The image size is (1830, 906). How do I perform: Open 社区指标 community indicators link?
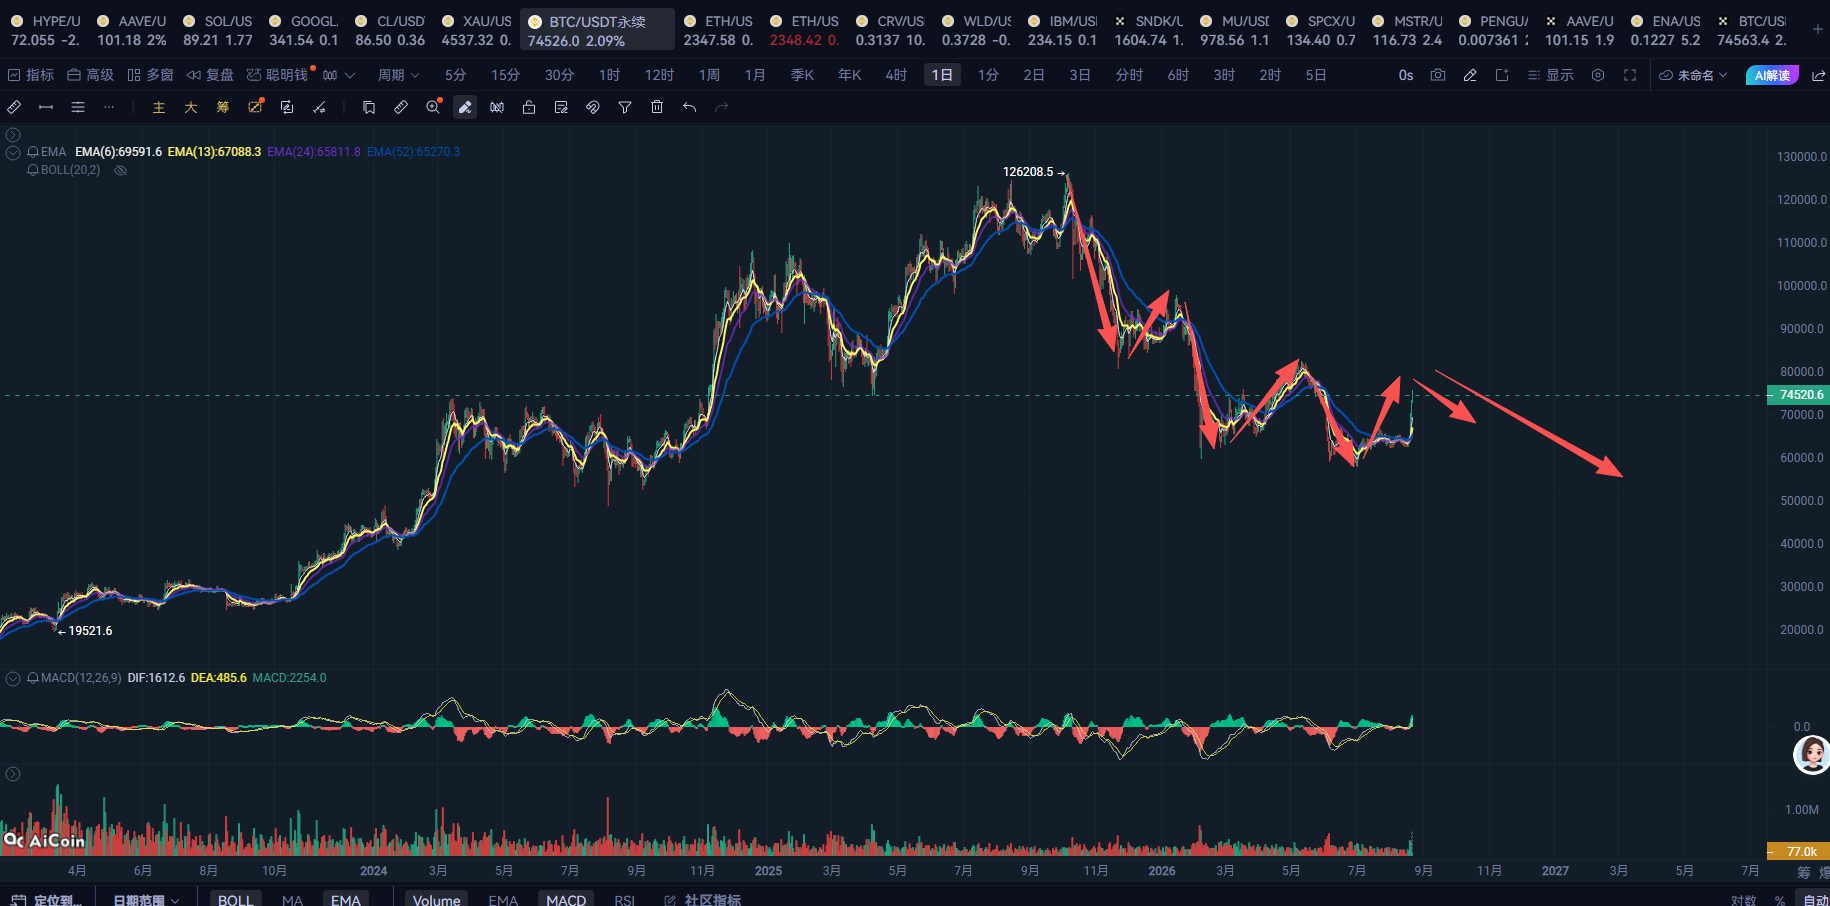click(703, 900)
